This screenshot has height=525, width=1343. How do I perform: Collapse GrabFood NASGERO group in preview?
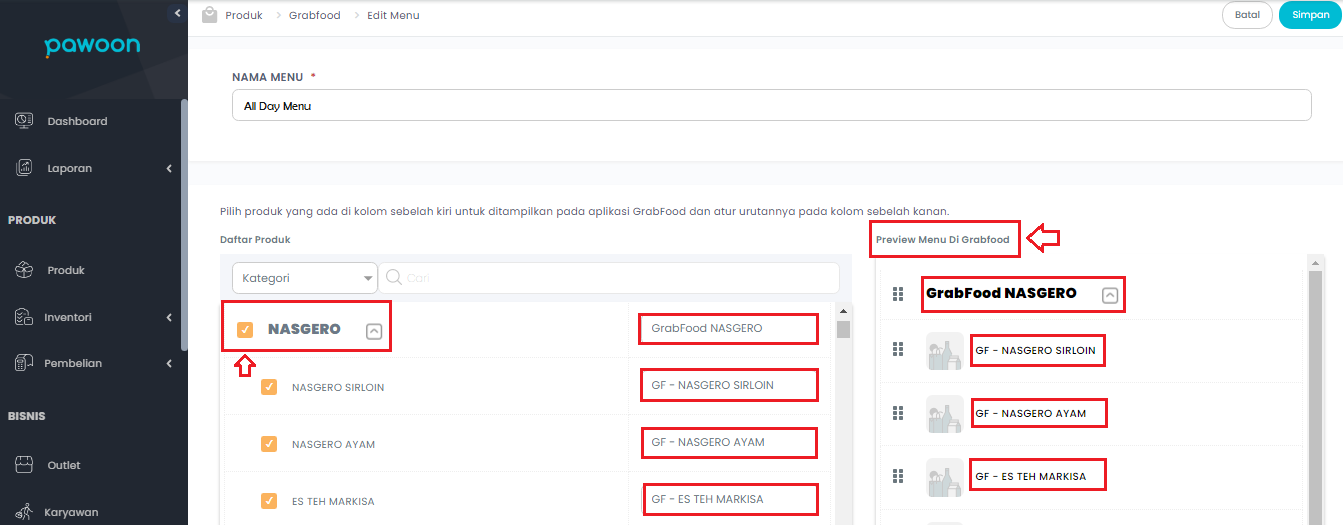point(1109,295)
